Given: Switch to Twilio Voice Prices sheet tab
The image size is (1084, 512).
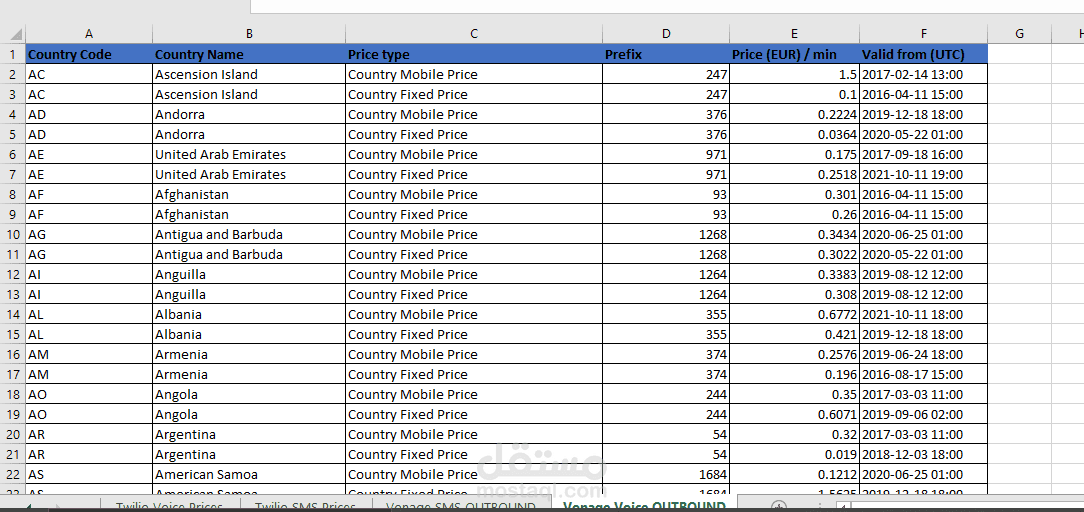Looking at the screenshot, I should (x=169, y=506).
